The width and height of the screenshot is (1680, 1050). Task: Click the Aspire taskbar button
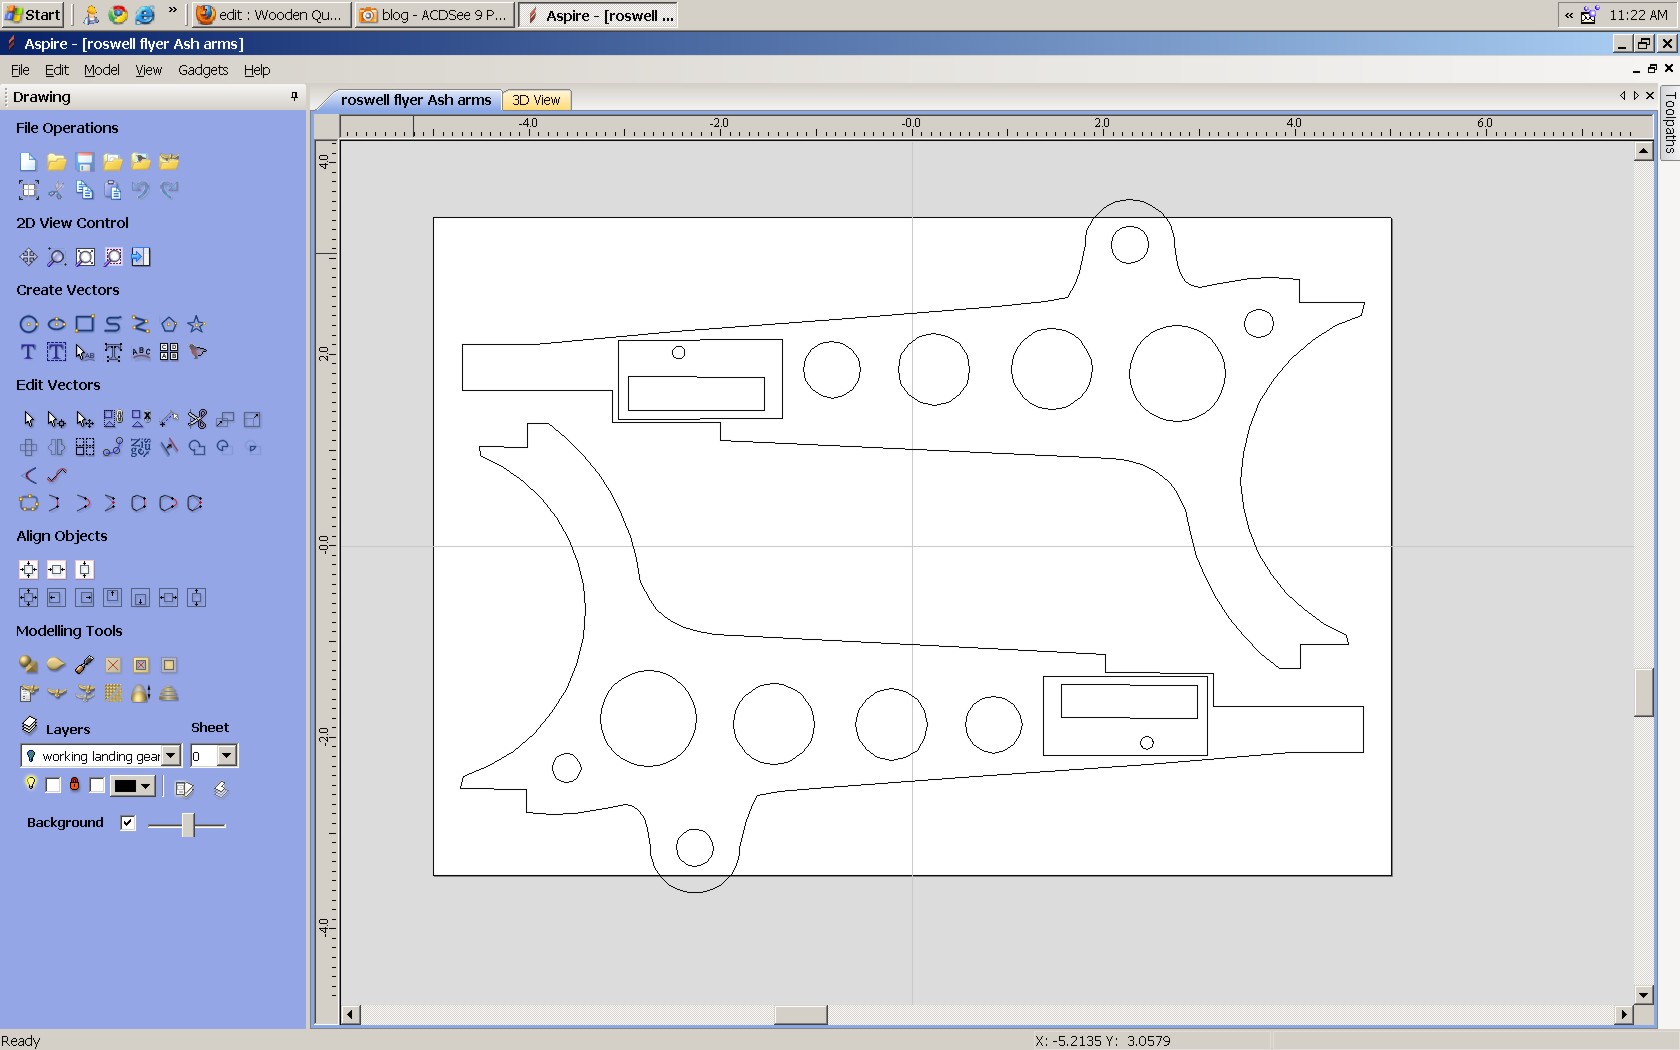click(x=599, y=15)
